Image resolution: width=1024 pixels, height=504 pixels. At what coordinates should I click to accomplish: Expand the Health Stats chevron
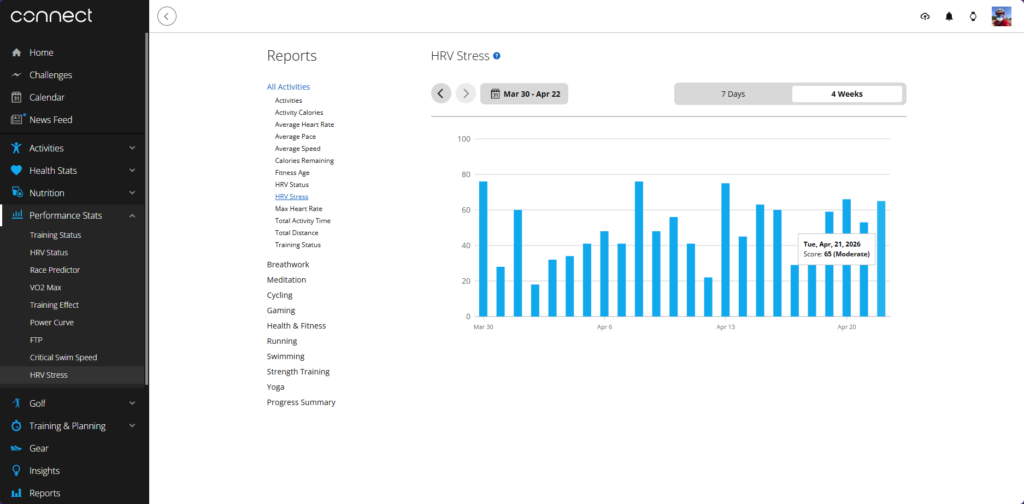[133, 170]
